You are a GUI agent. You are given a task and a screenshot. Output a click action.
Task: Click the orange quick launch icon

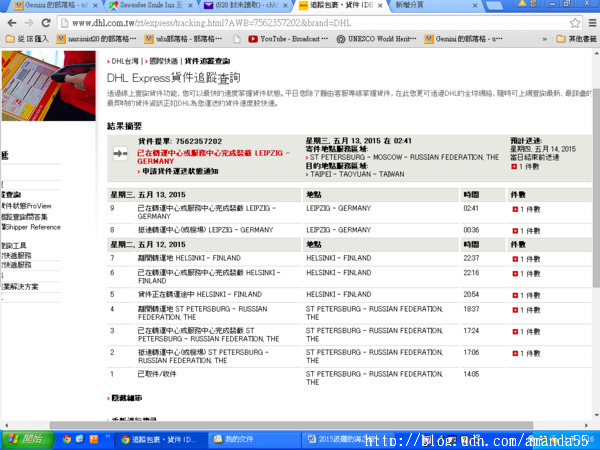point(93,439)
